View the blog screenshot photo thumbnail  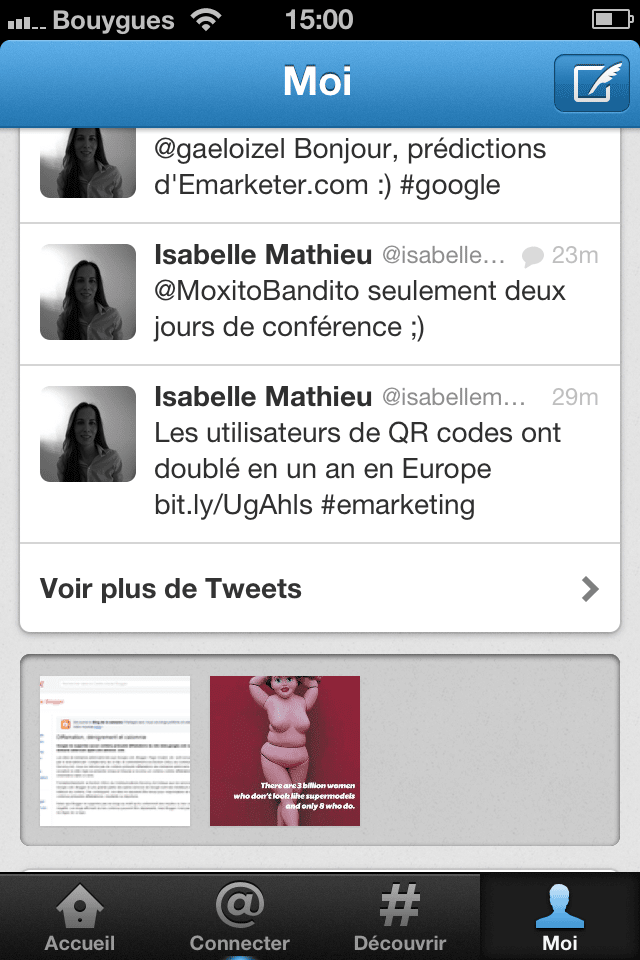[x=115, y=751]
